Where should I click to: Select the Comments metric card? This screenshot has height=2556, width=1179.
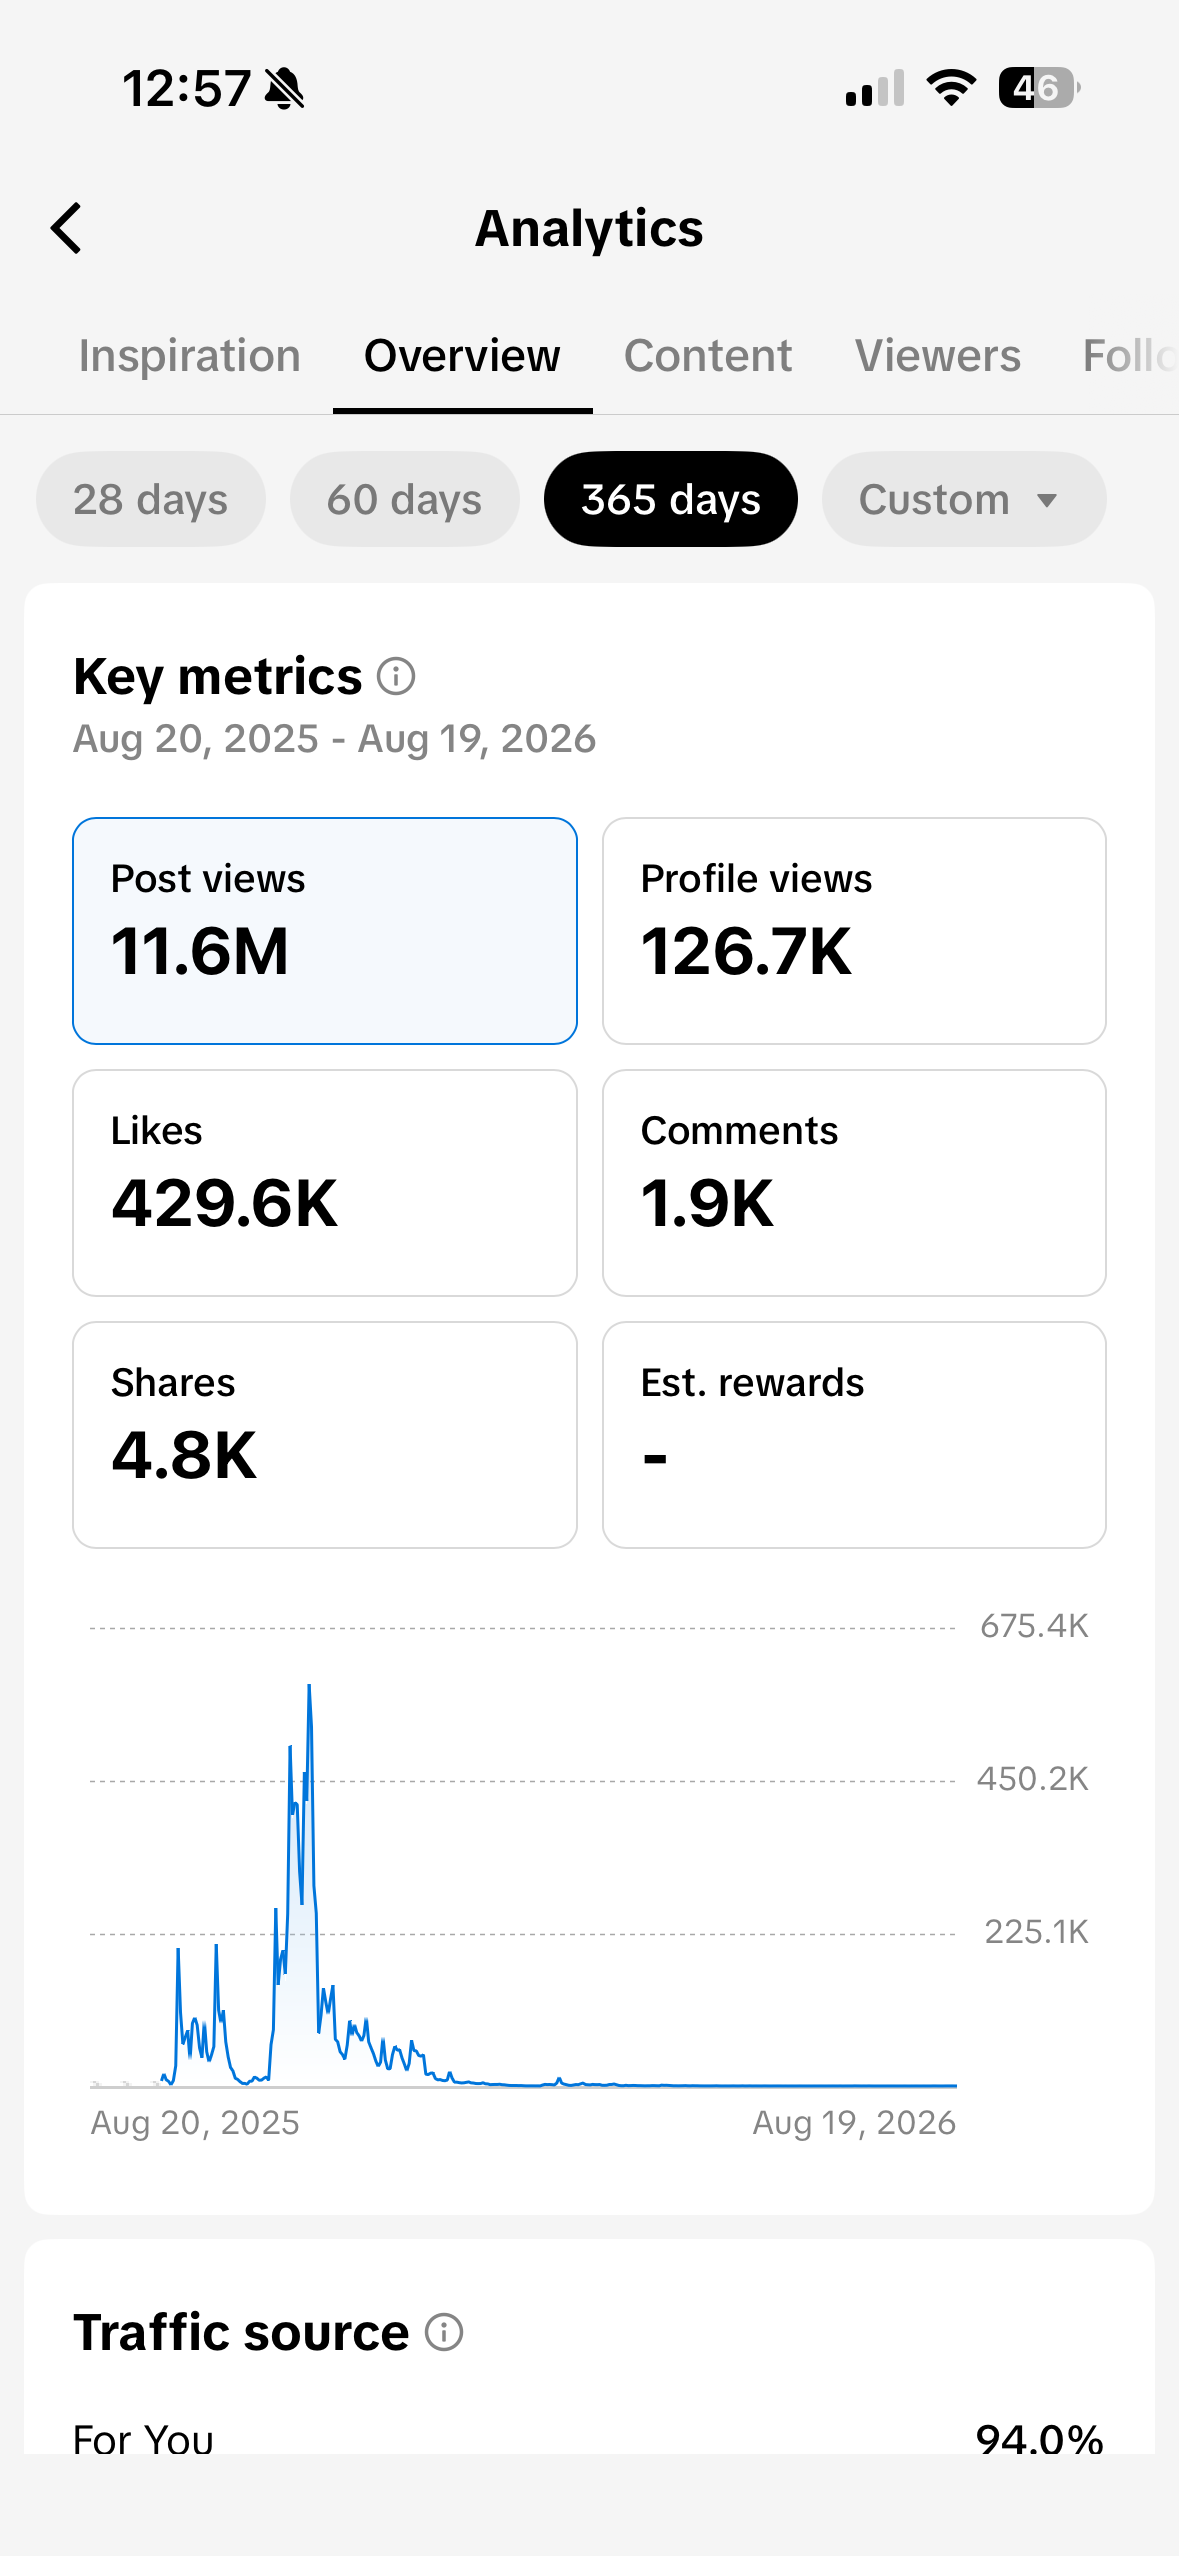pyautogui.click(x=854, y=1183)
